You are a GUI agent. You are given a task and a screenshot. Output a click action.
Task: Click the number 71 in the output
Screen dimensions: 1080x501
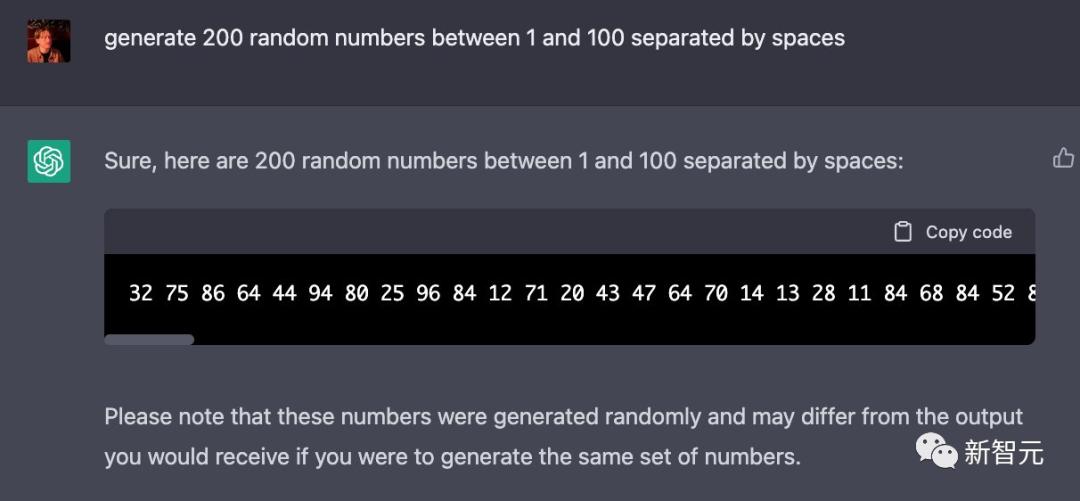[x=536, y=293]
